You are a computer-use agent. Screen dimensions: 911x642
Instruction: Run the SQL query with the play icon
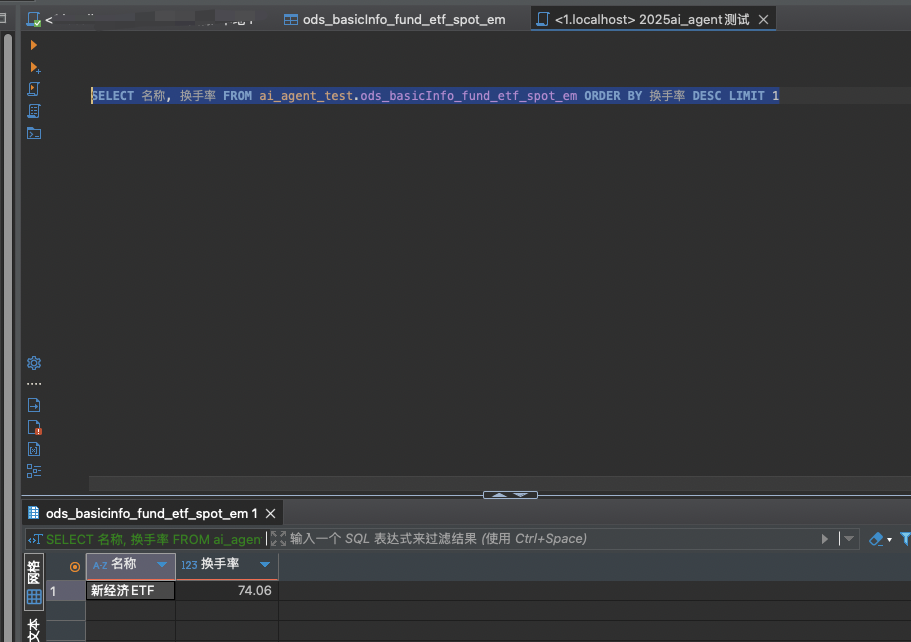coord(33,45)
